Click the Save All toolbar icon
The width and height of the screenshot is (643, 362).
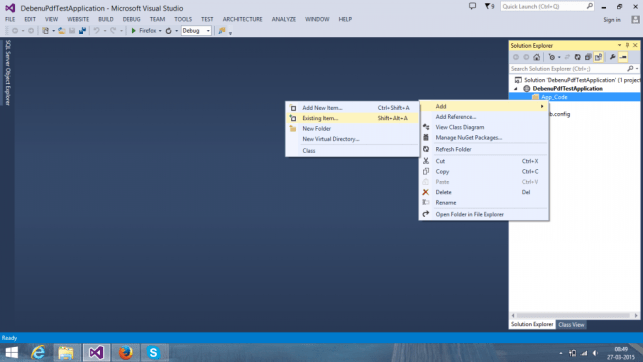tap(82, 31)
